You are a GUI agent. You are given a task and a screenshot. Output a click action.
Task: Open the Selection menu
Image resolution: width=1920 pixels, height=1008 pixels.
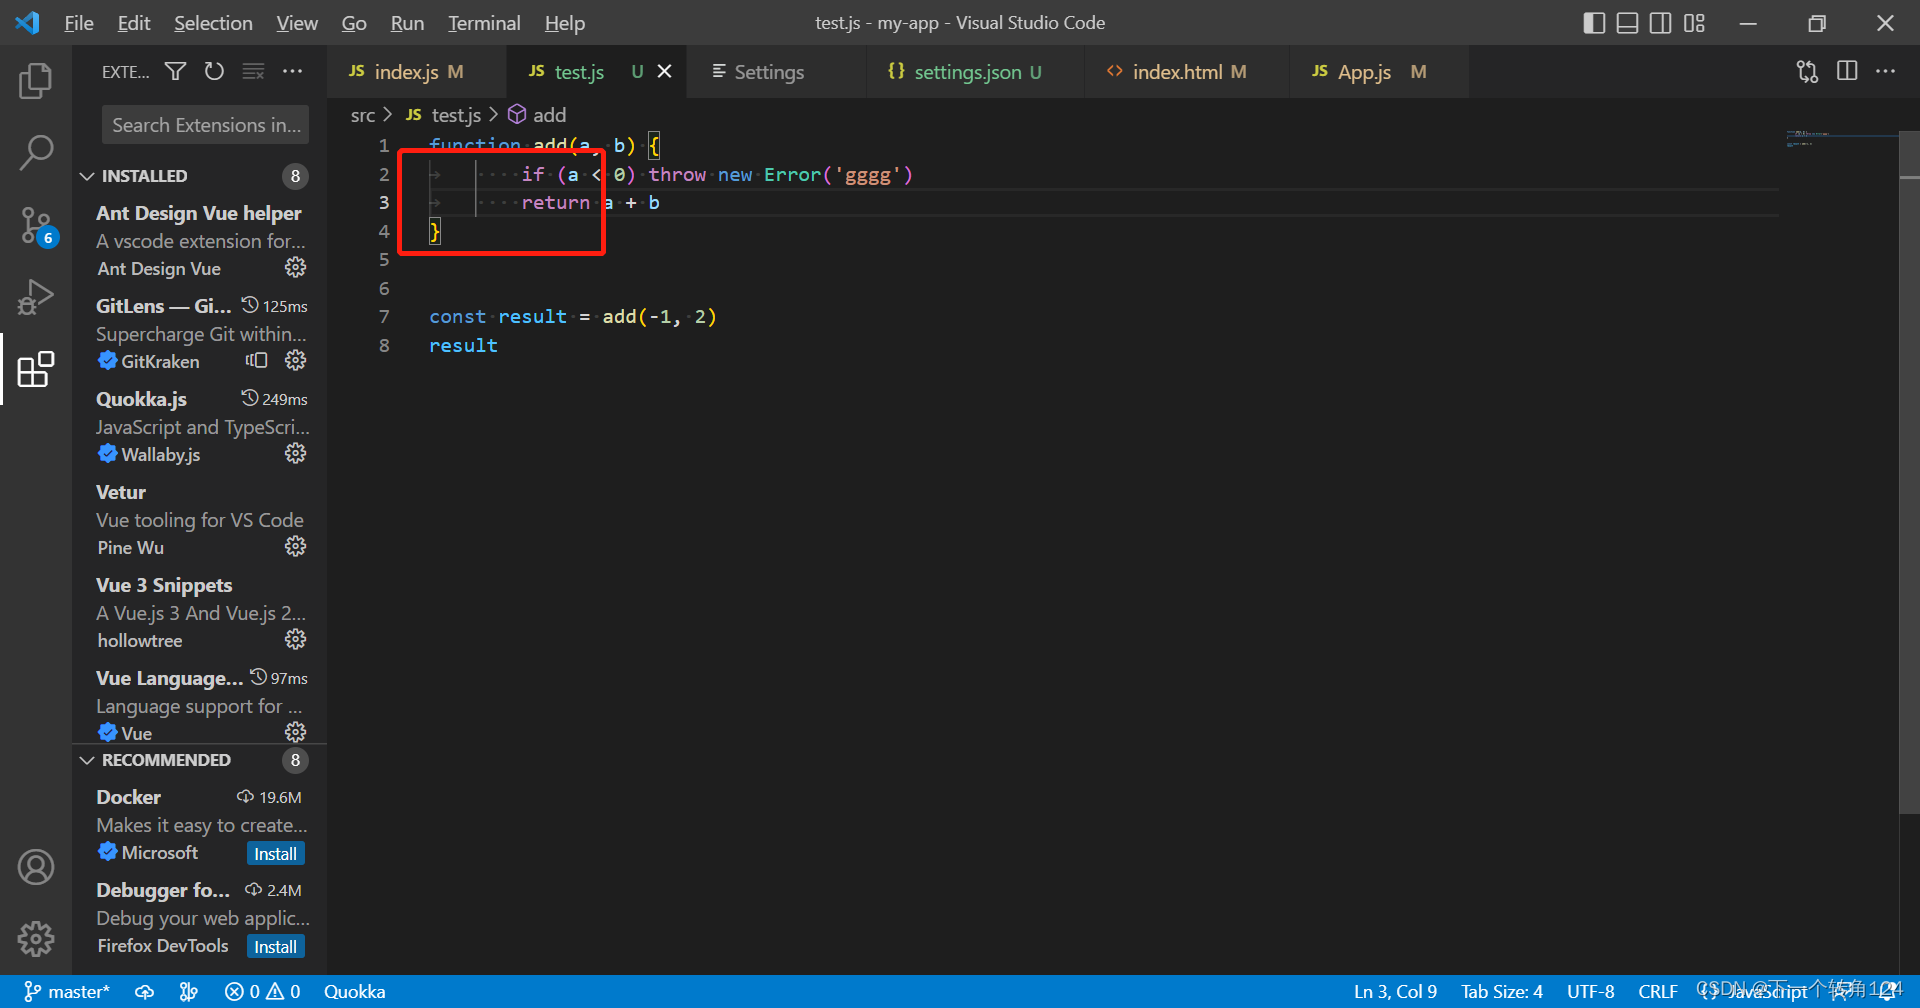[213, 23]
